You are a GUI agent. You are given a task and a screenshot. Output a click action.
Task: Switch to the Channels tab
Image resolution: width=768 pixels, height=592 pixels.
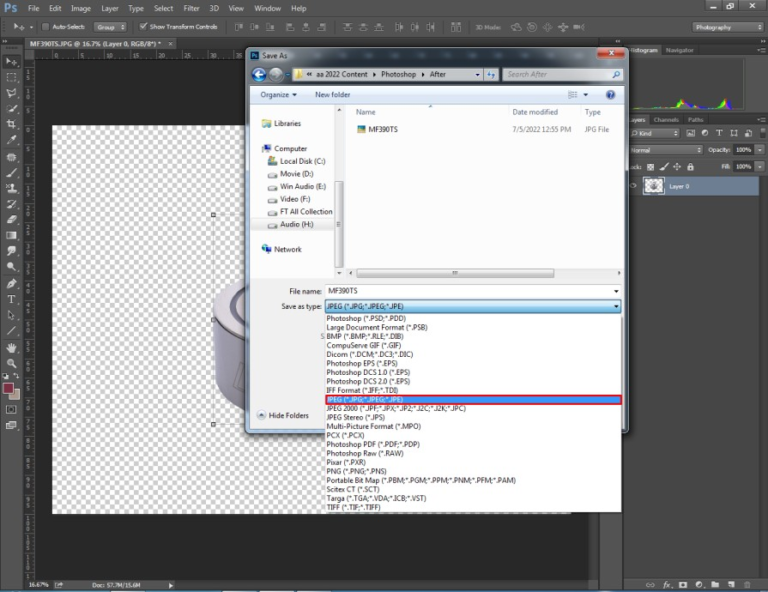point(666,119)
